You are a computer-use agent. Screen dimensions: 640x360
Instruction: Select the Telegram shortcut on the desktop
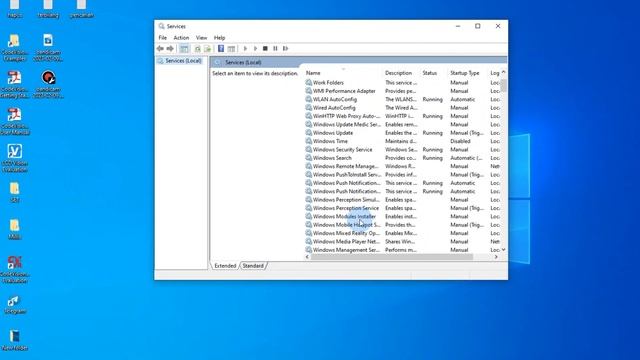tap(15, 304)
